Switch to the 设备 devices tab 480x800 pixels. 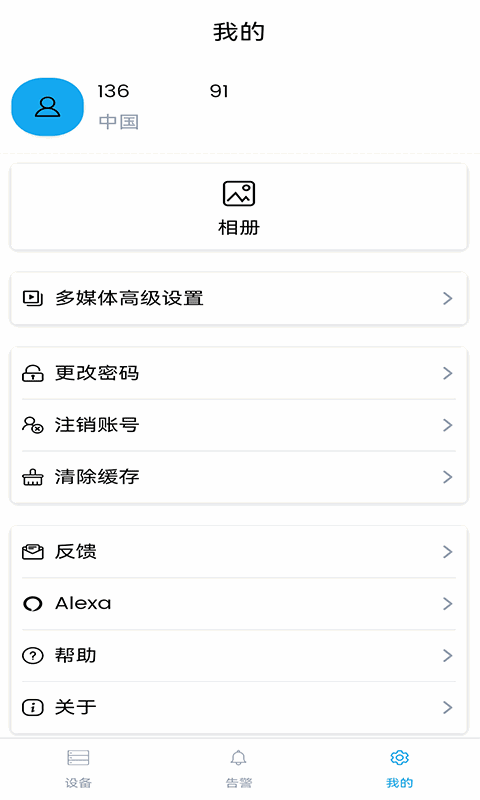(x=79, y=768)
